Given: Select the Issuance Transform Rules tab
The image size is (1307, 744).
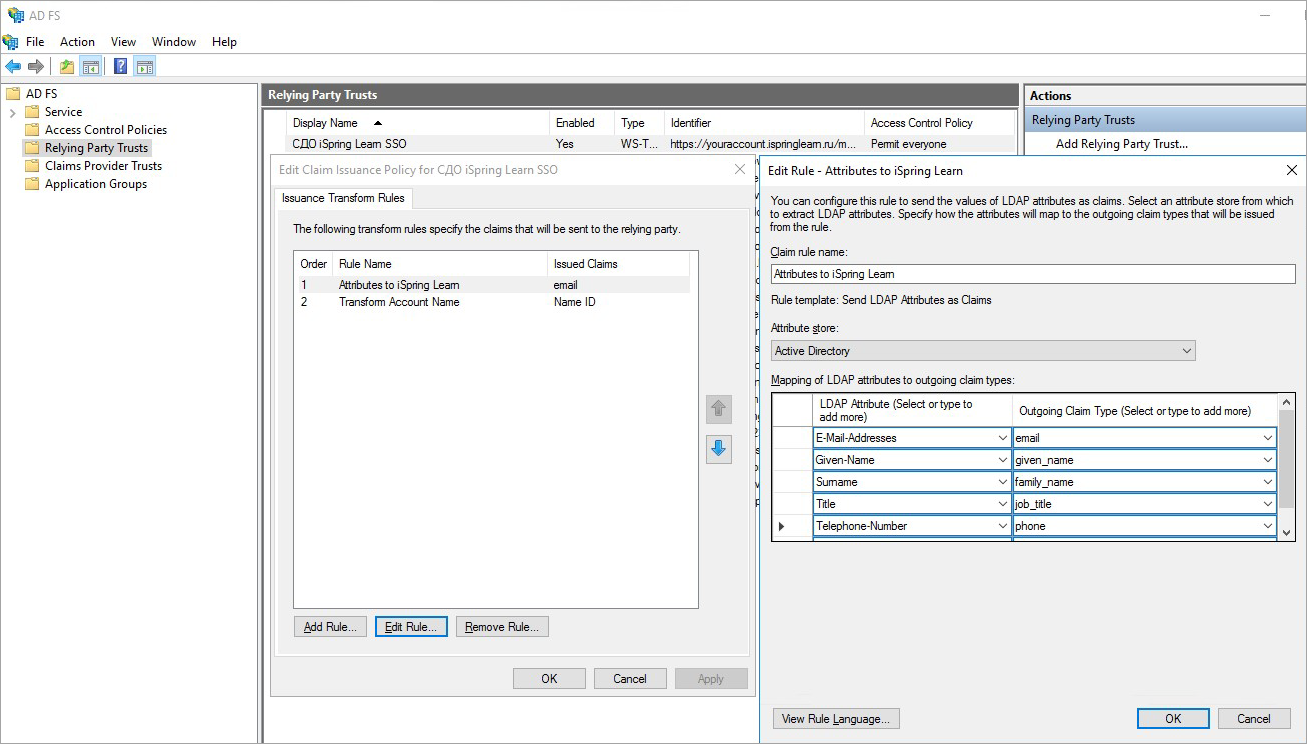Looking at the screenshot, I should (343, 198).
